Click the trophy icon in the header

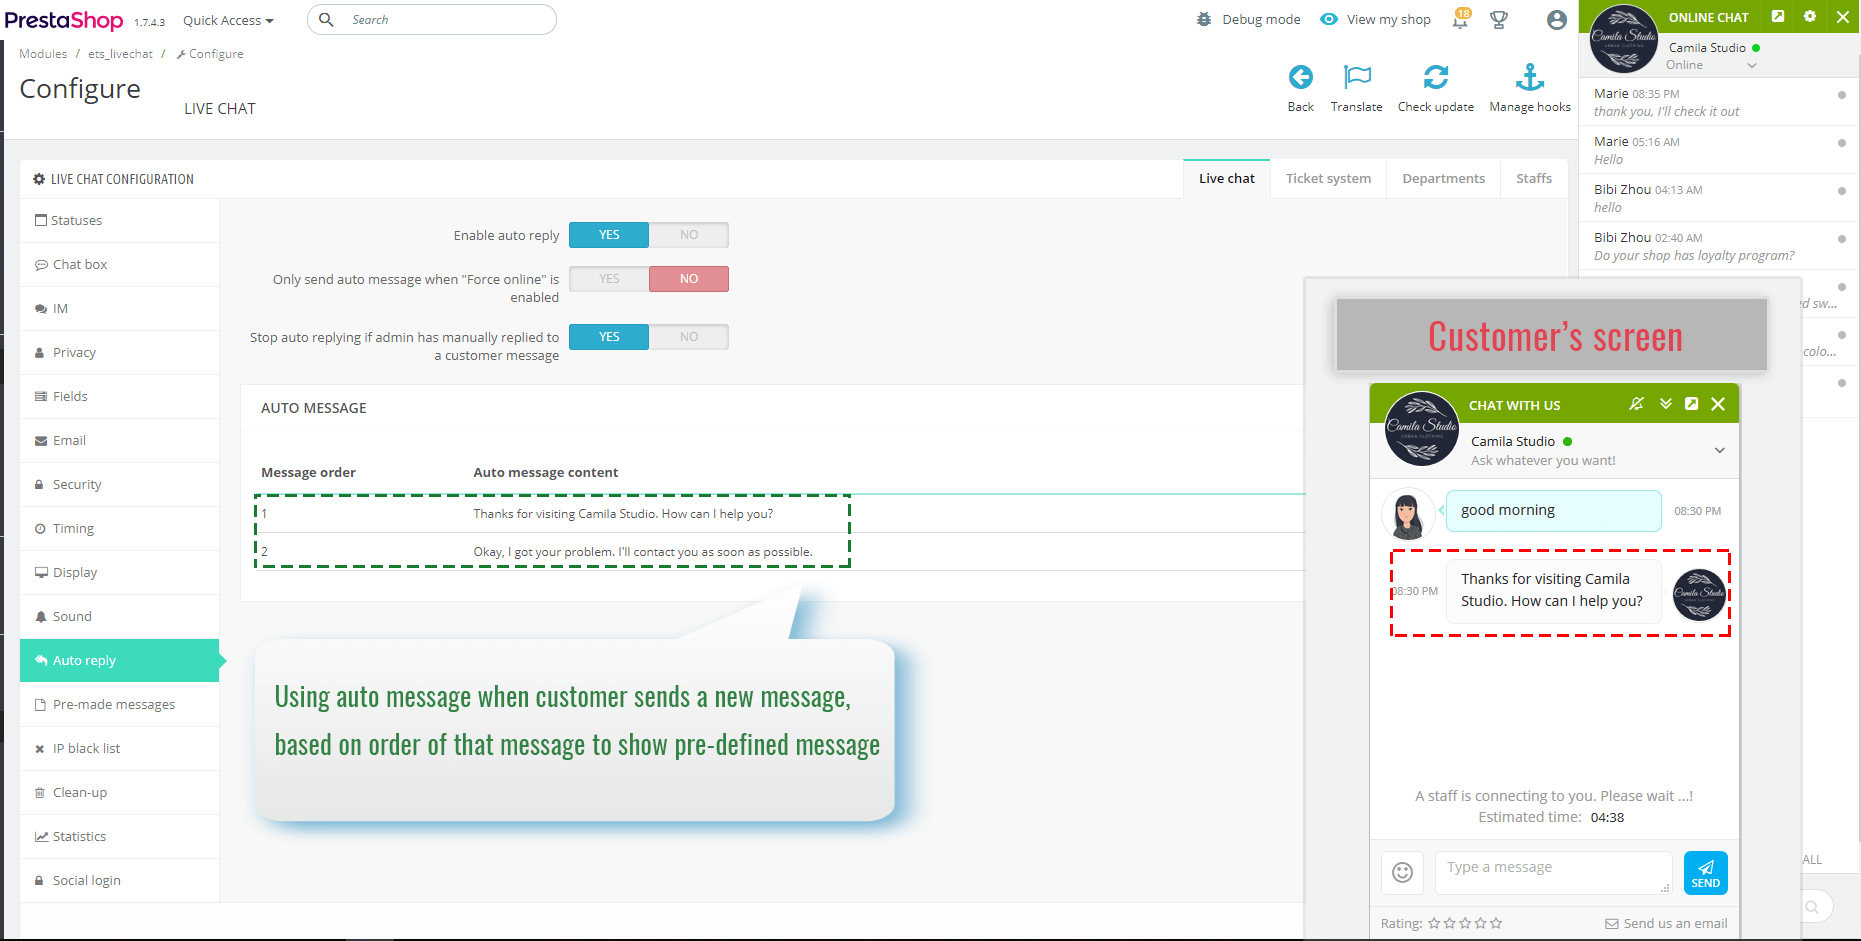click(1499, 20)
